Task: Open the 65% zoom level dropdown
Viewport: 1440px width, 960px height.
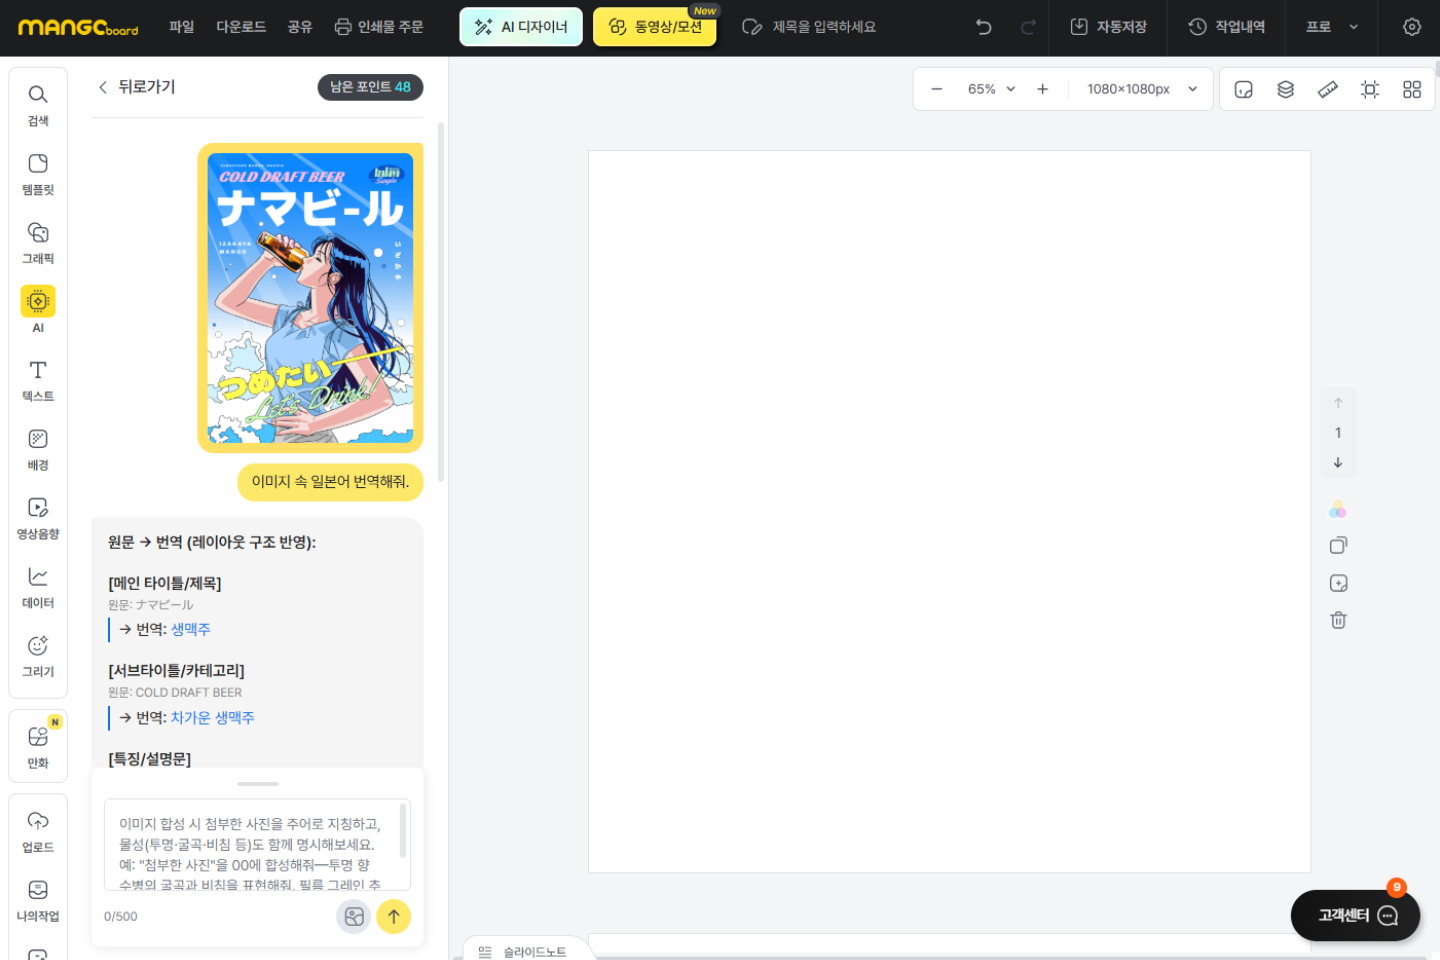Action: (991, 89)
